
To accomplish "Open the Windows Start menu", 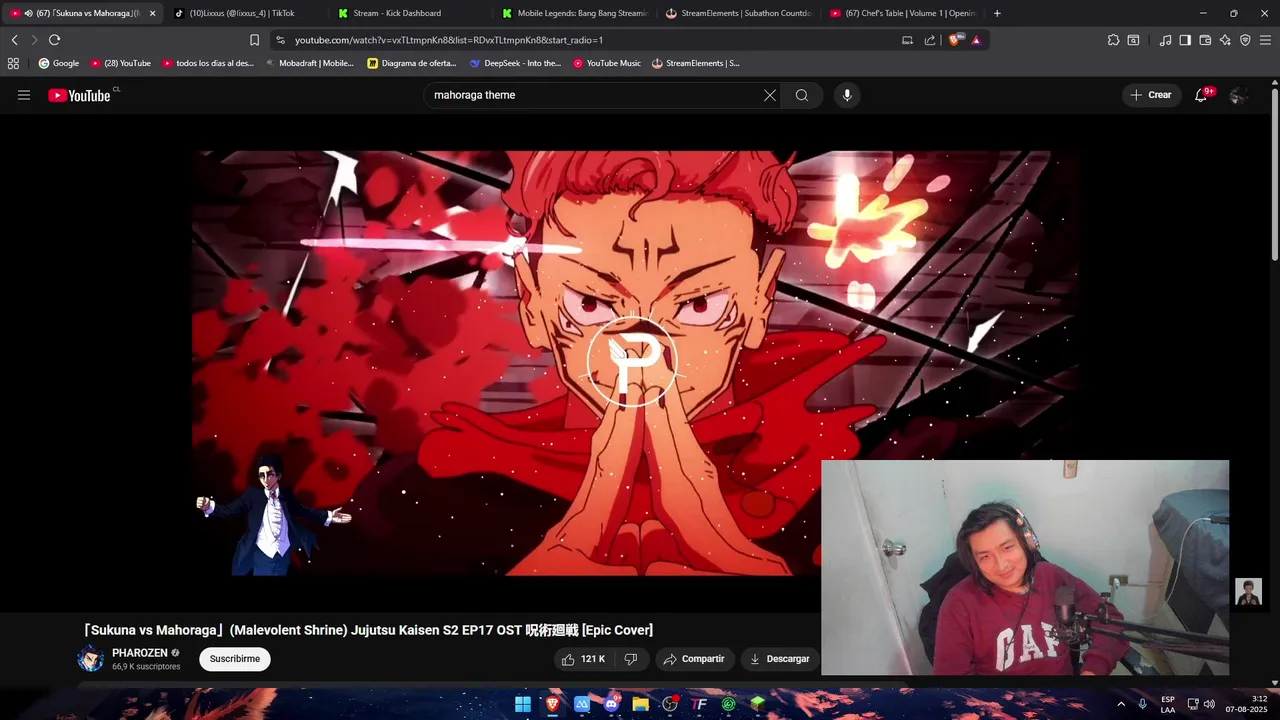I will point(523,704).
